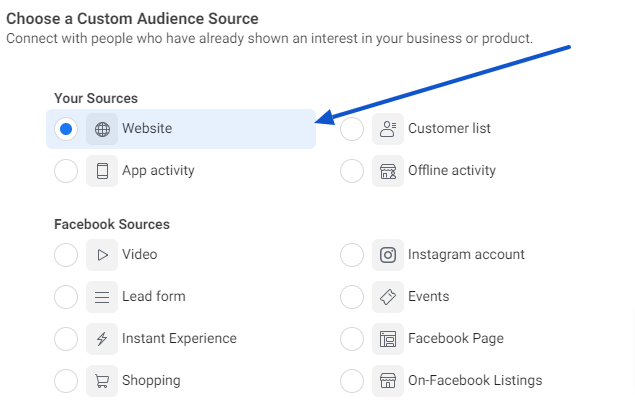Choose the App activity radio option

66,171
